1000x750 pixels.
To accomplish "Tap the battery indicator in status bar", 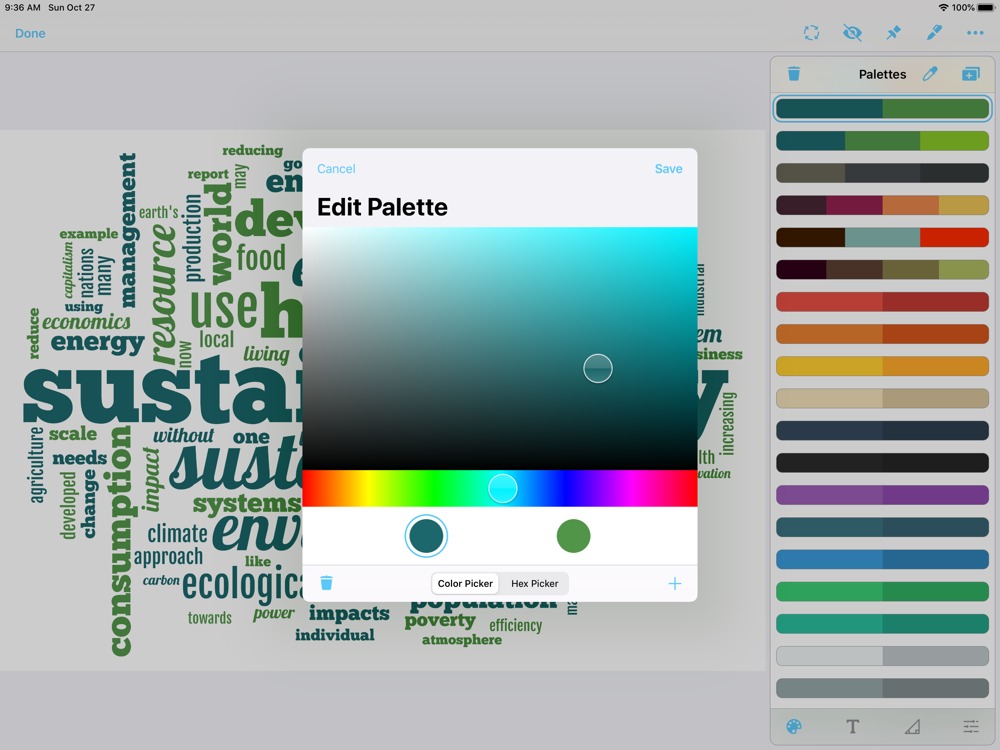I will pos(985,8).
